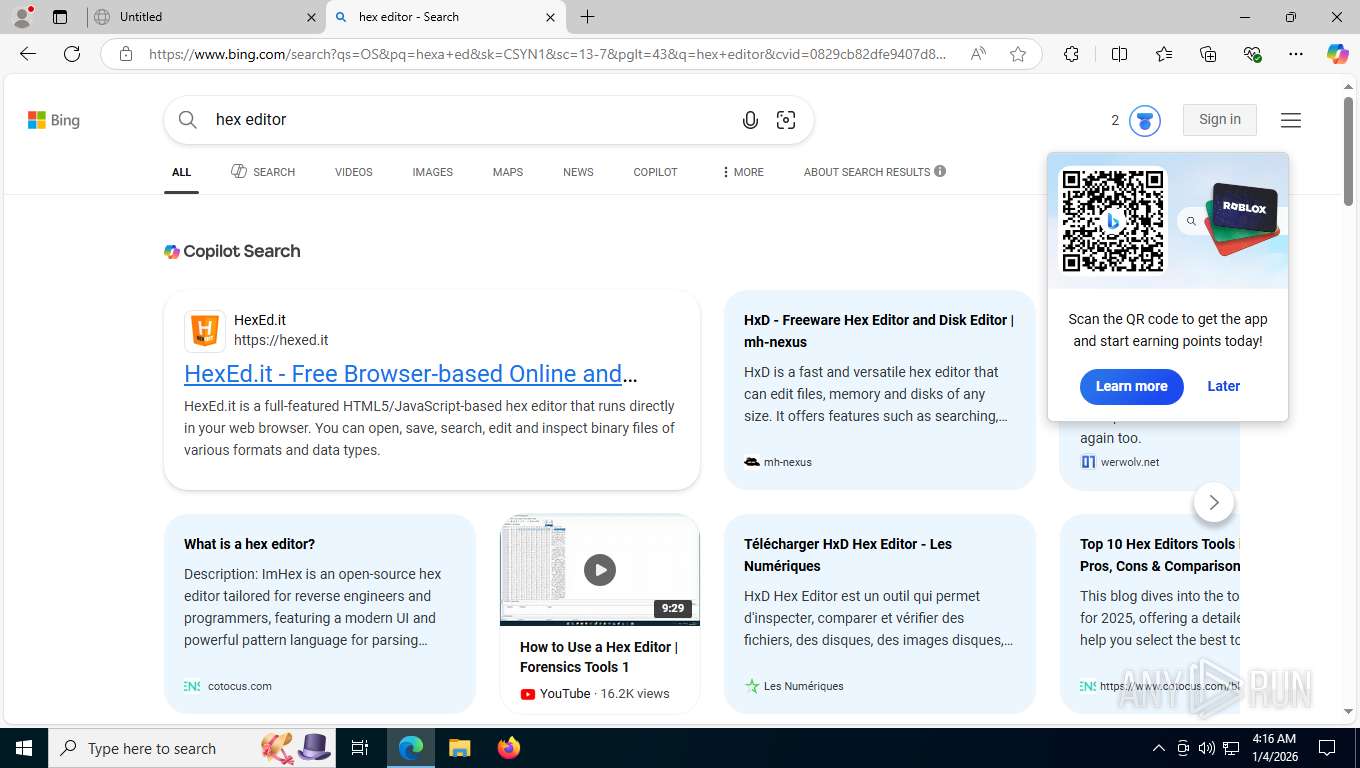Open the Télécharger HxD Hex Editor card
The height and width of the screenshot is (768, 1360).
880,614
